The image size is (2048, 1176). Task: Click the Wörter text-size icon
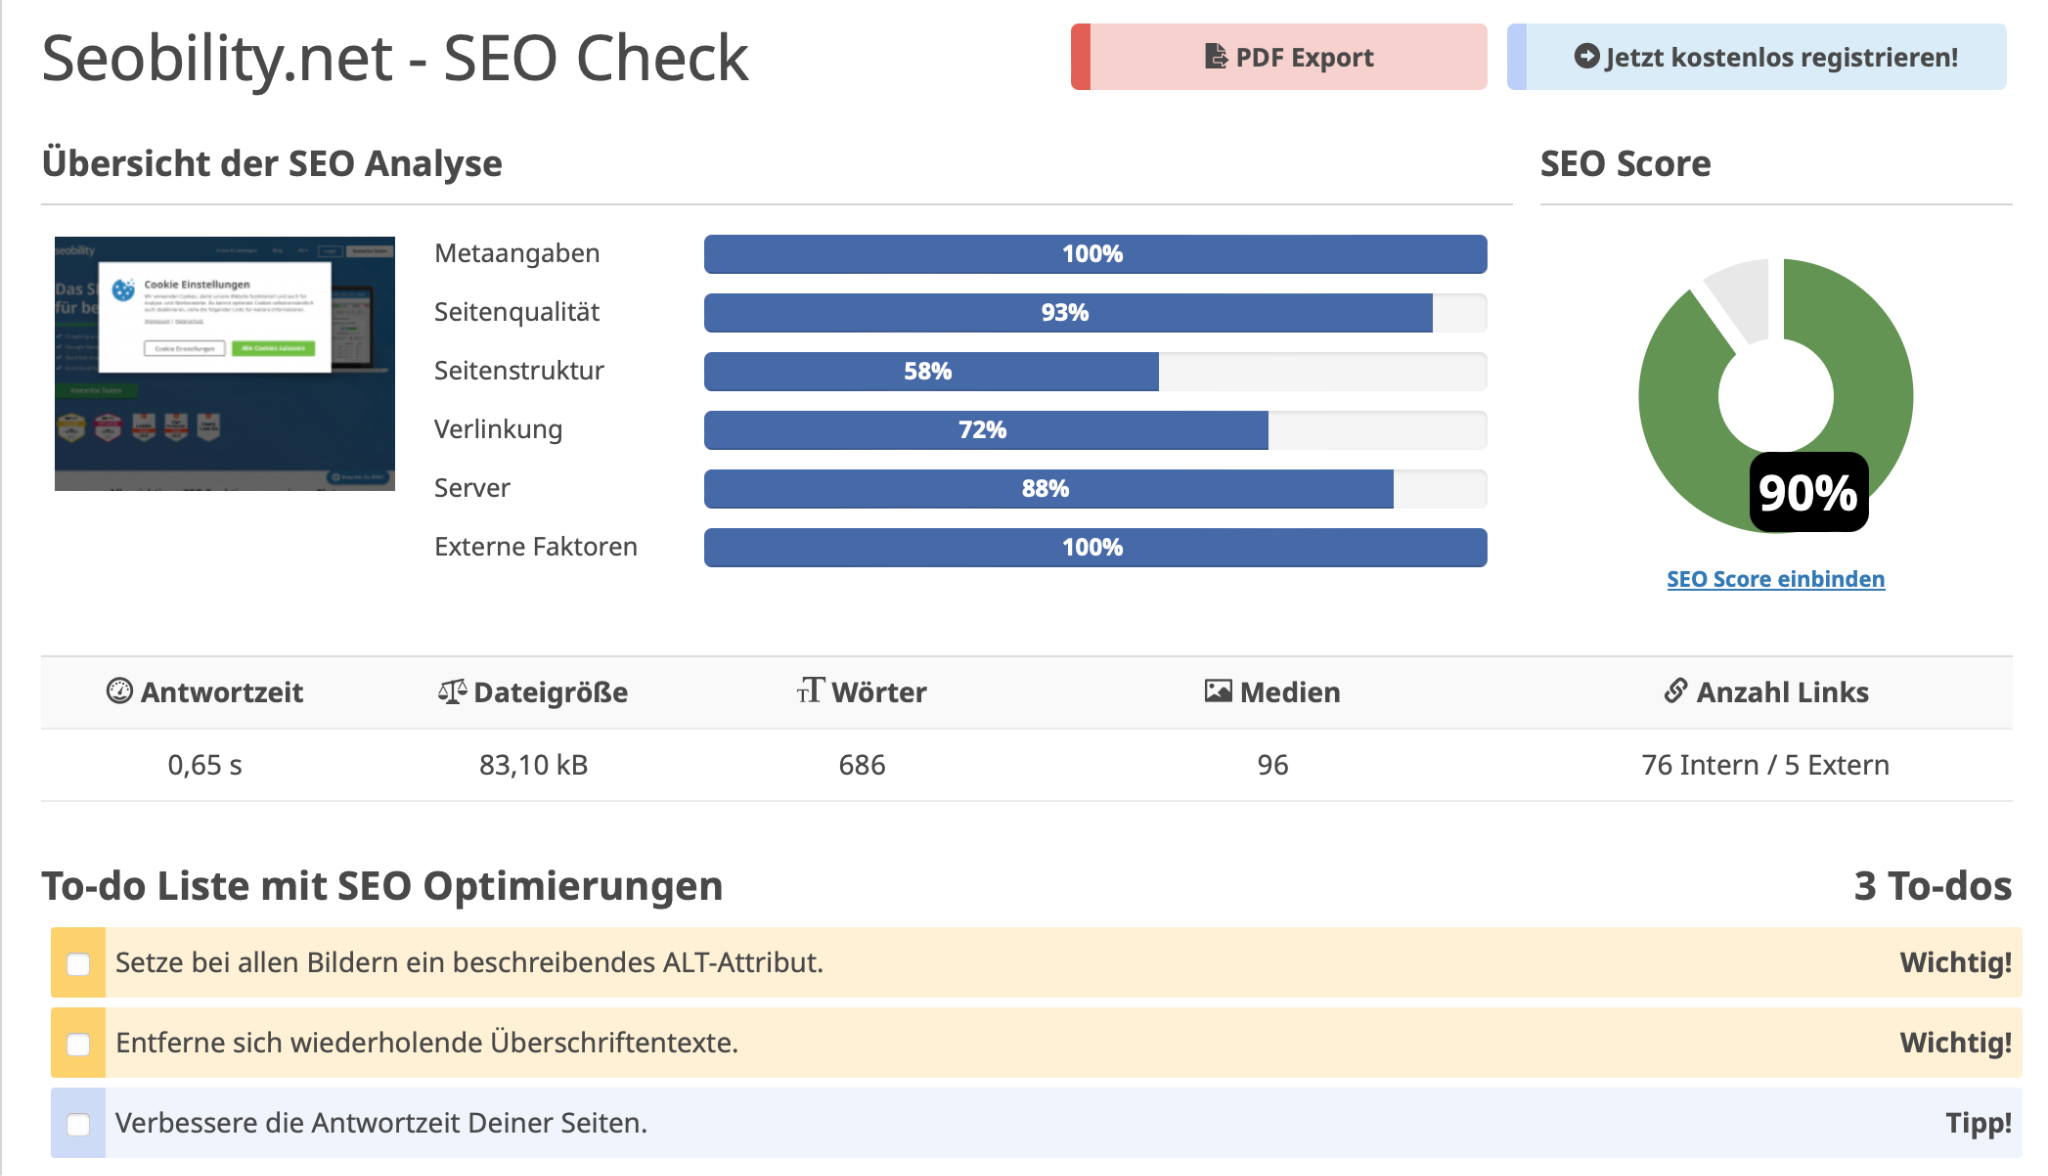click(810, 690)
